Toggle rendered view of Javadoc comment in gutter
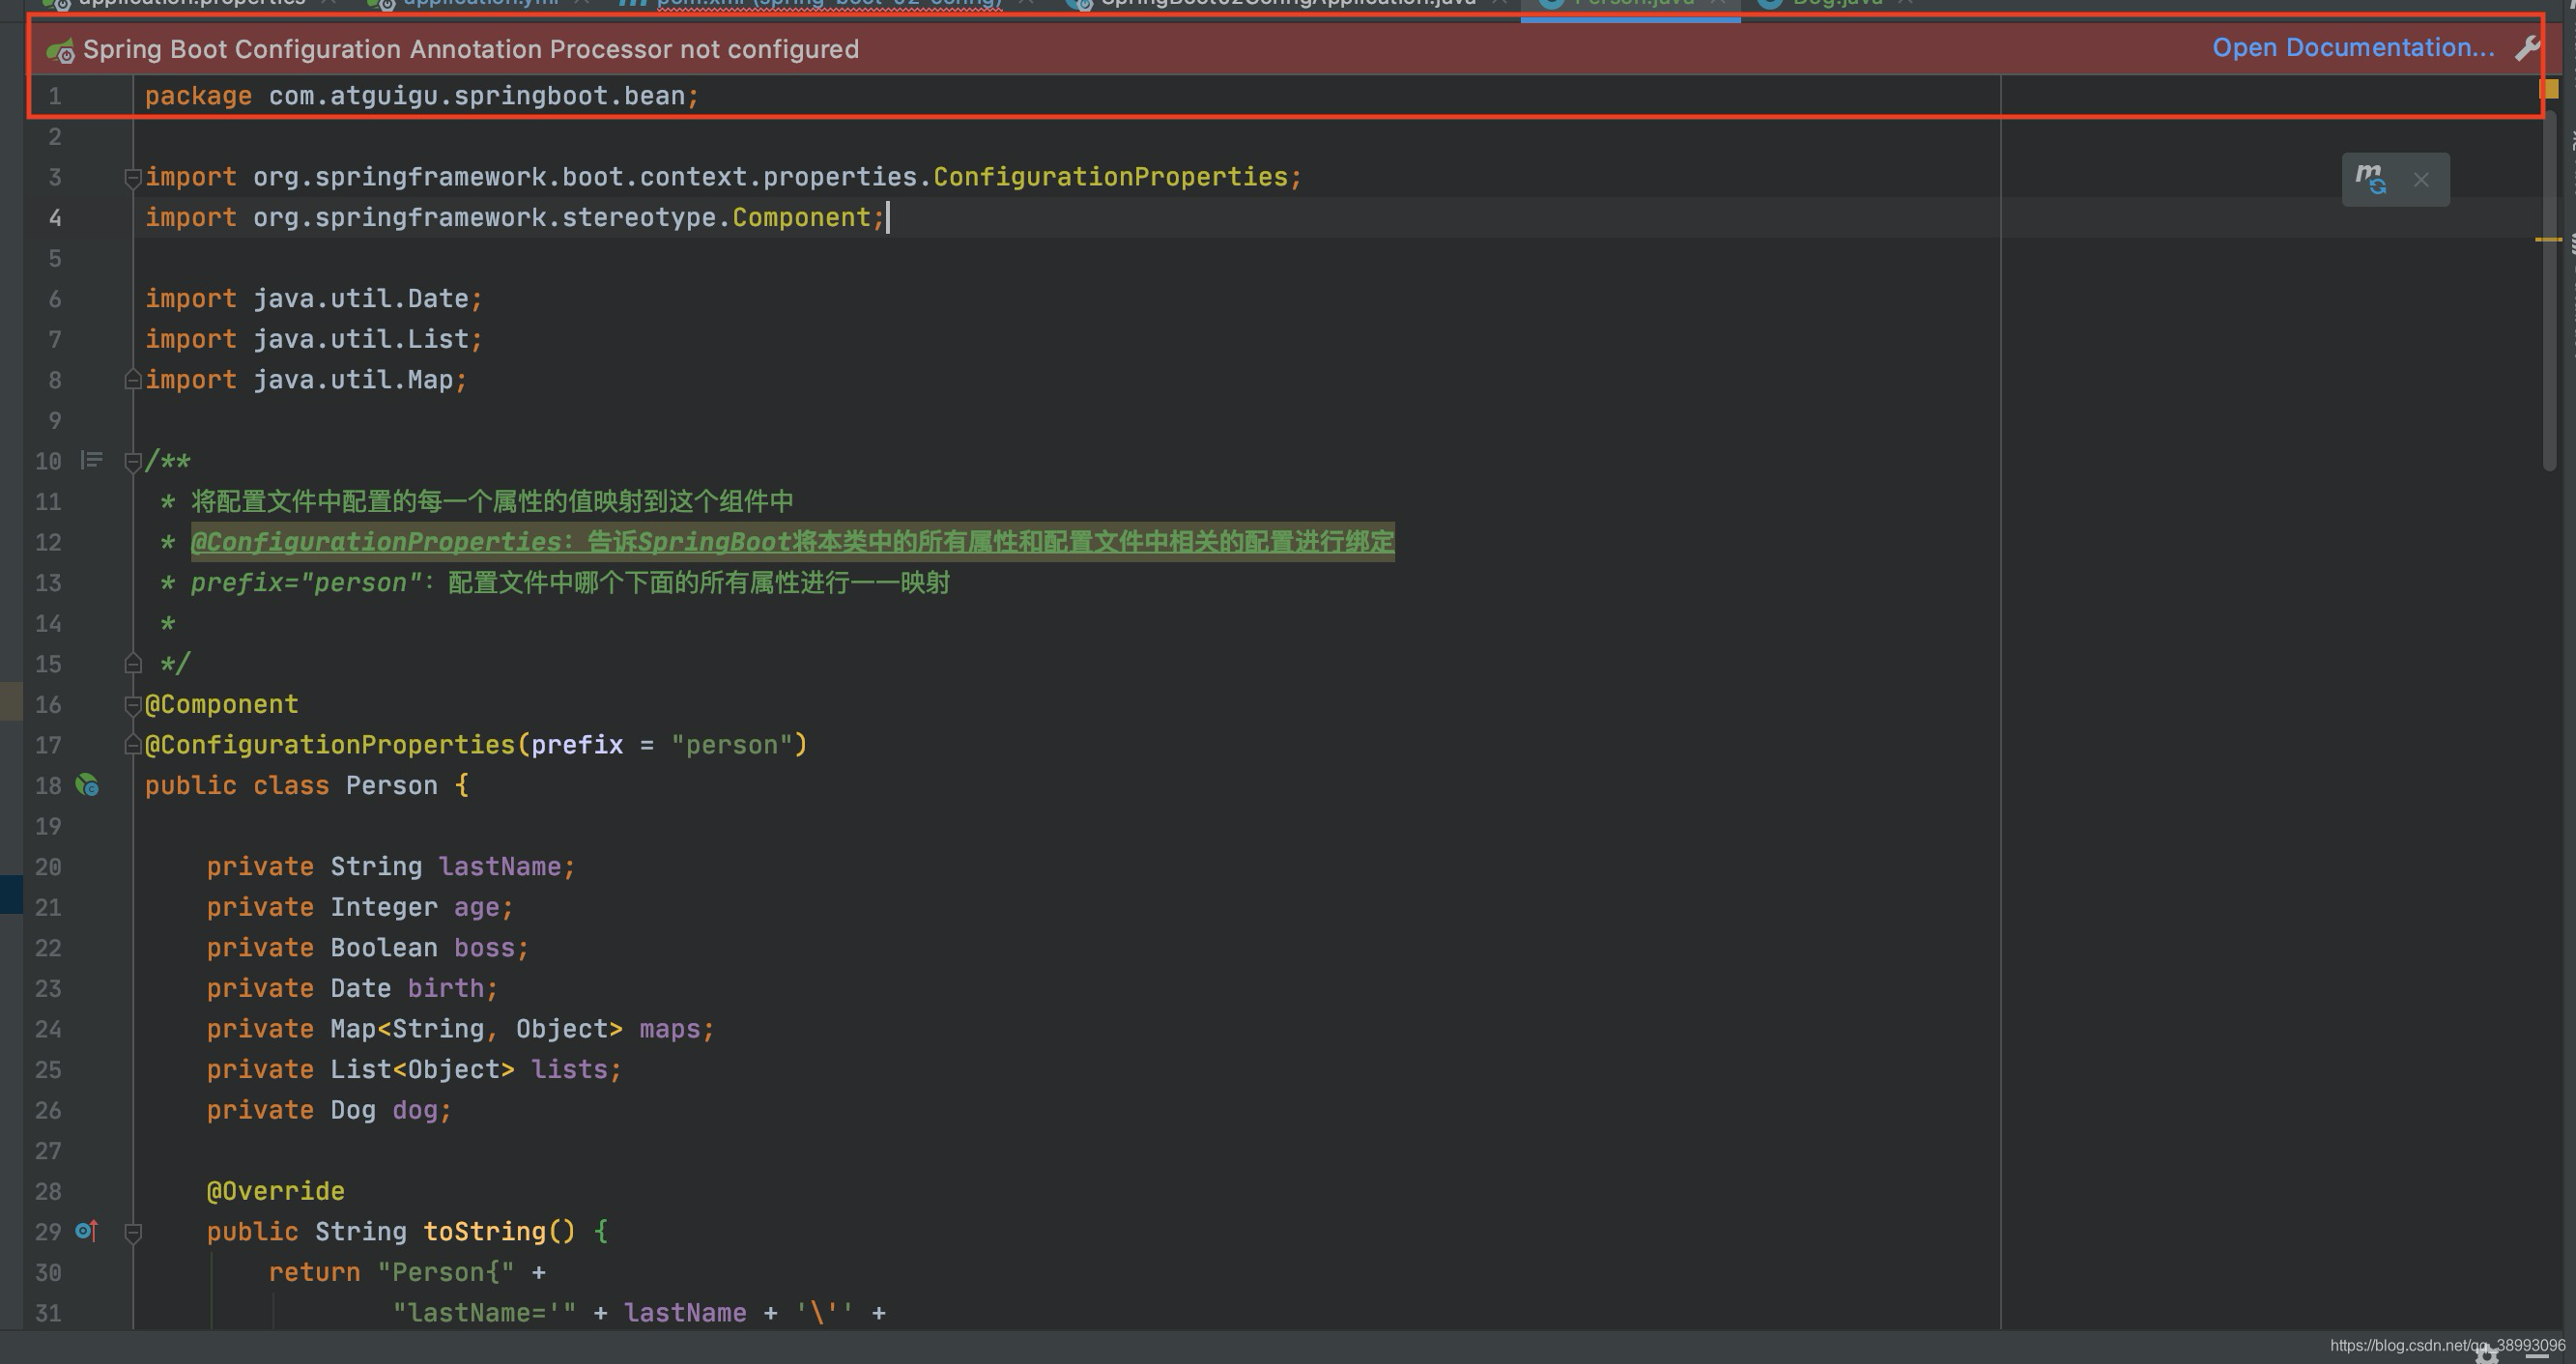Viewport: 2576px width, 1364px height. point(91,460)
